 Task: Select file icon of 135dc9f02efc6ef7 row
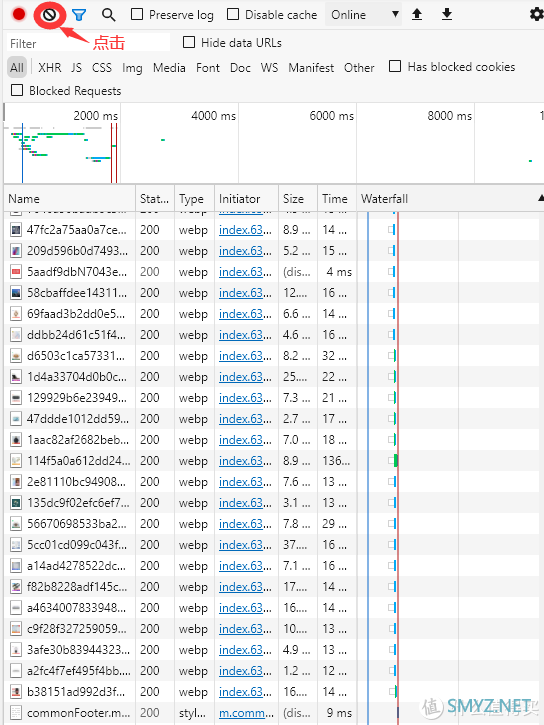point(16,503)
